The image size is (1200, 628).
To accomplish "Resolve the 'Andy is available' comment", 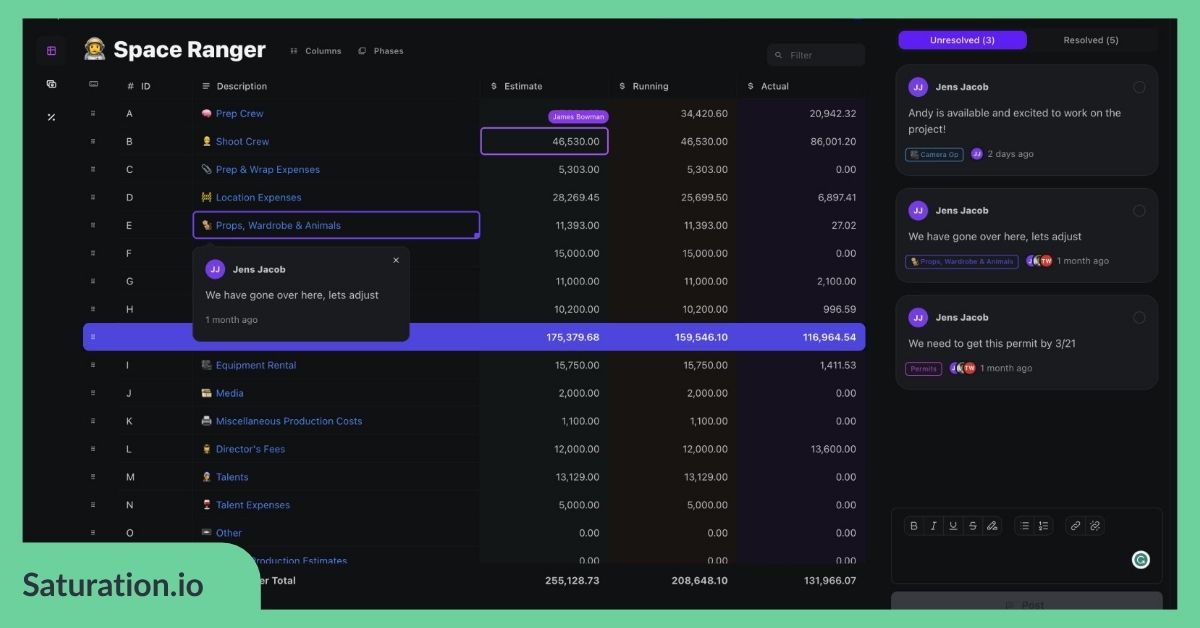I will click(x=1139, y=87).
